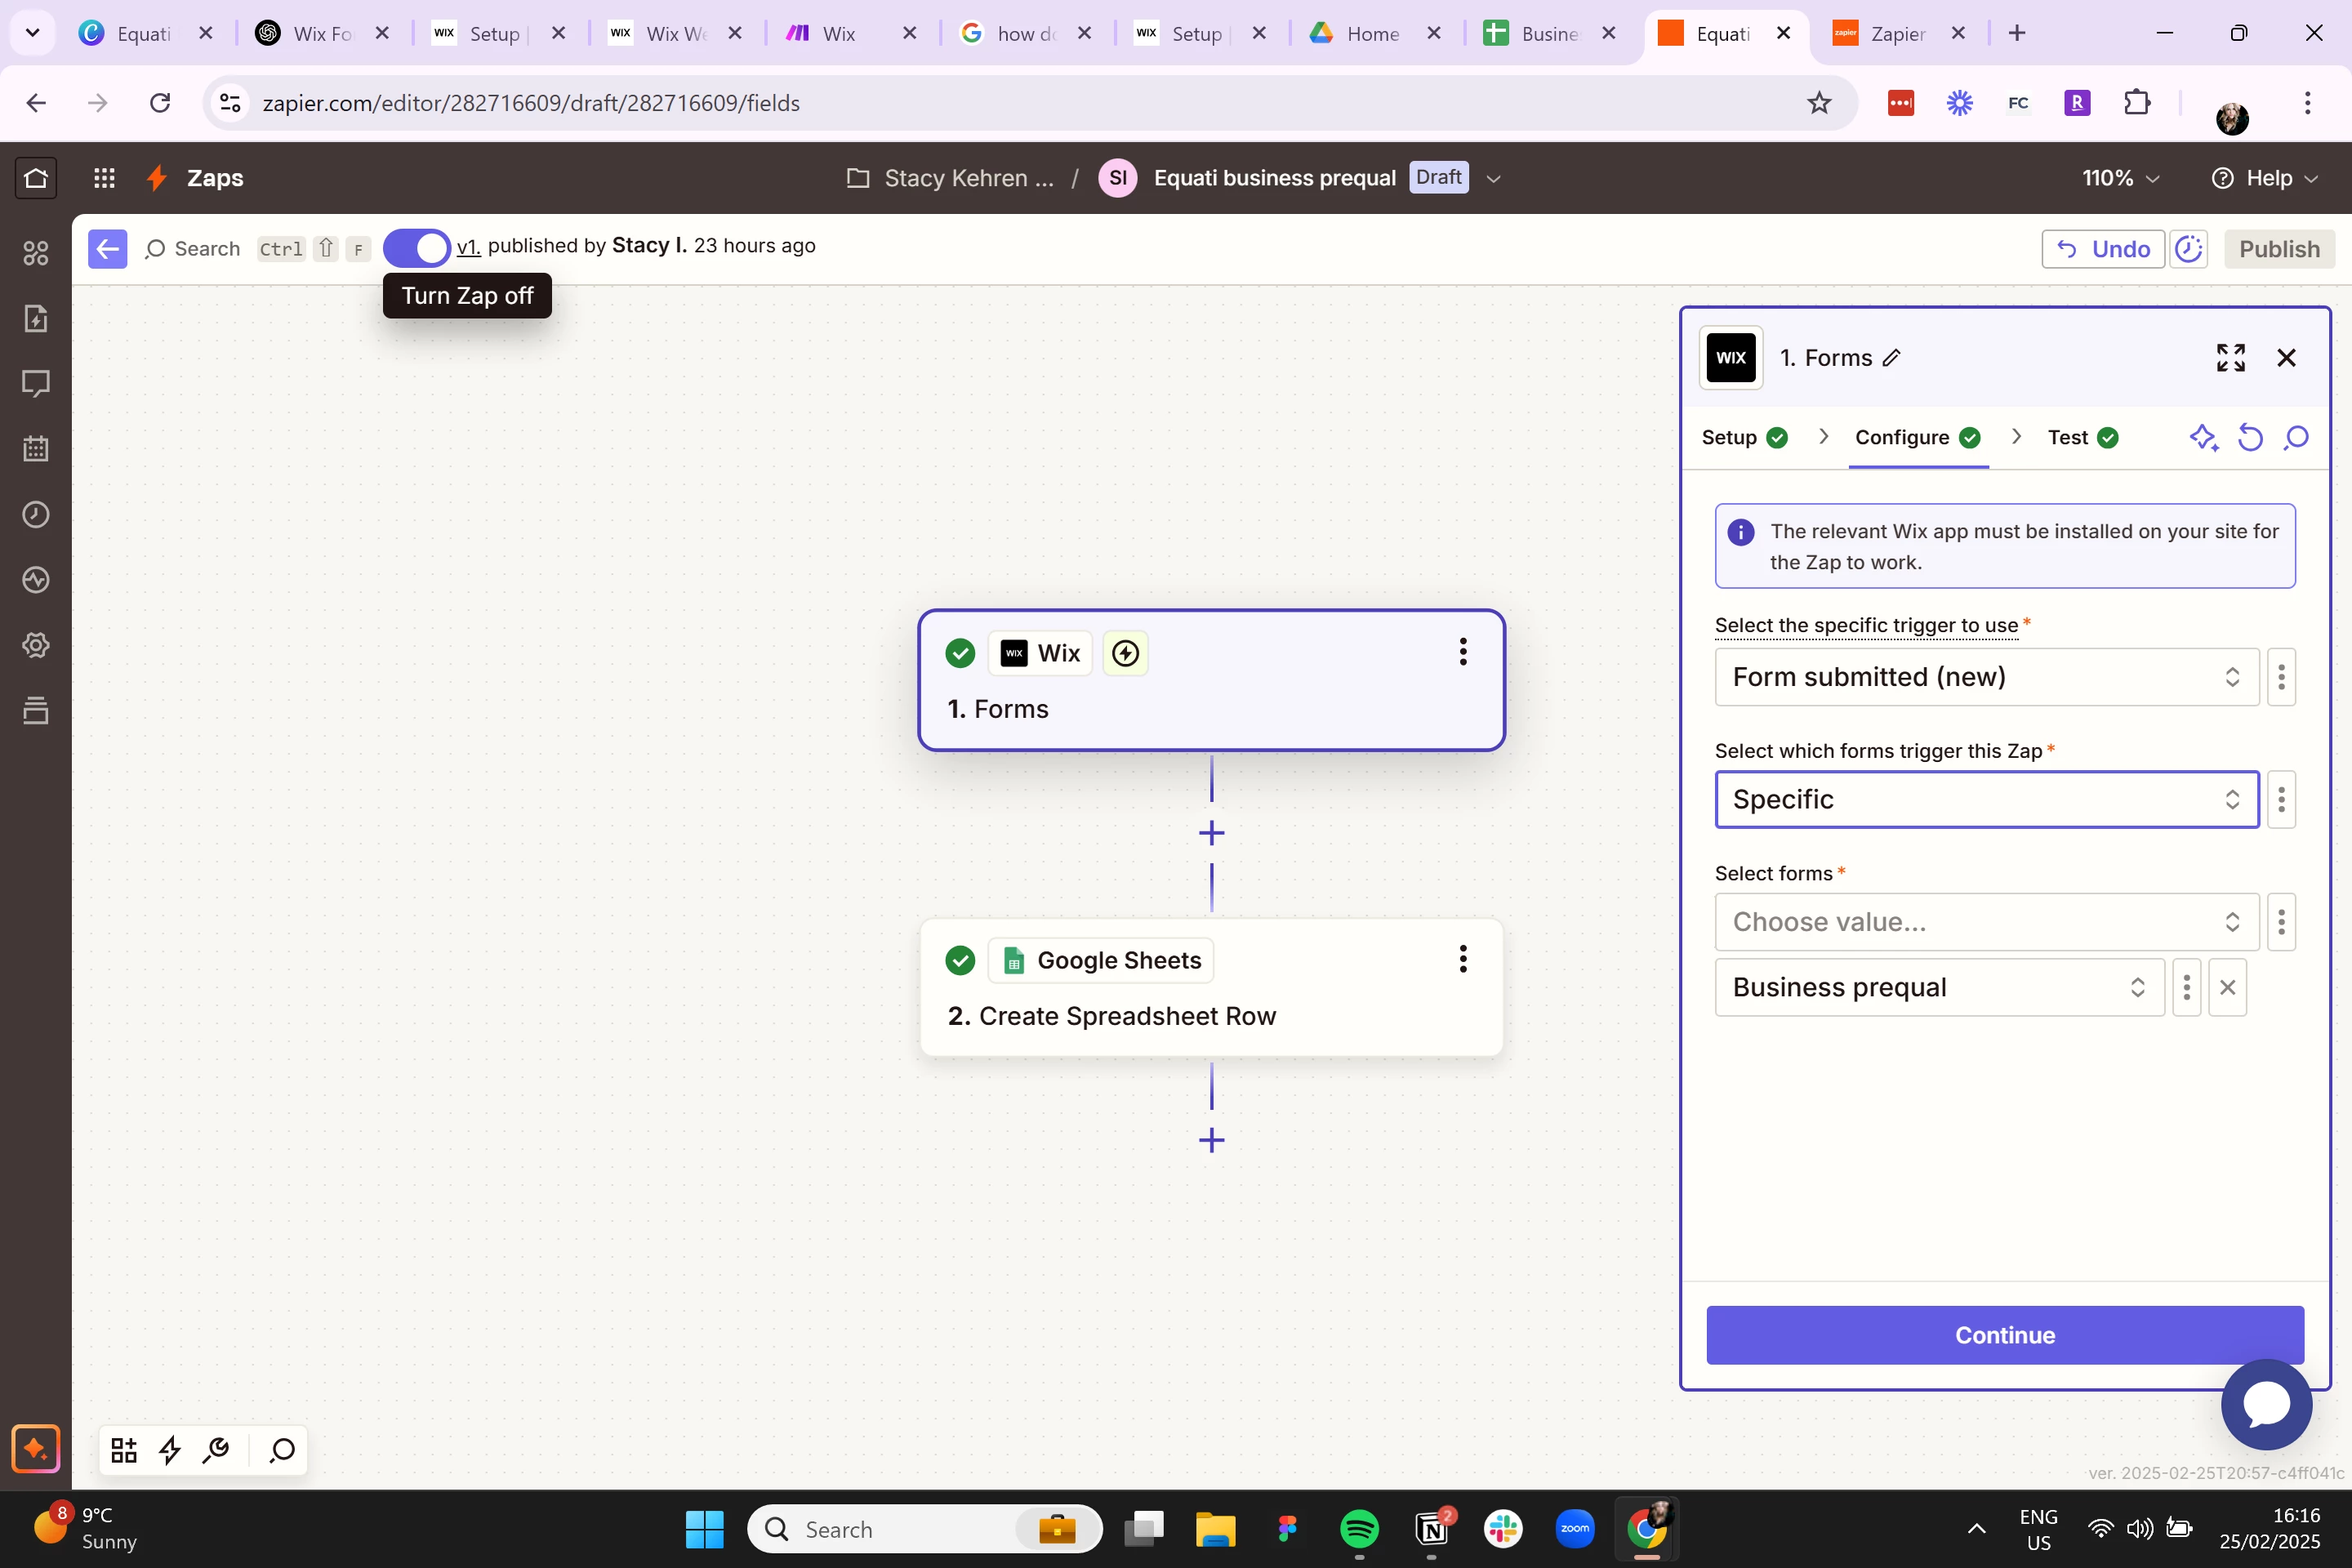Open the Help dropdown menu
Viewport: 2352px width, 1568px height.
click(2264, 178)
